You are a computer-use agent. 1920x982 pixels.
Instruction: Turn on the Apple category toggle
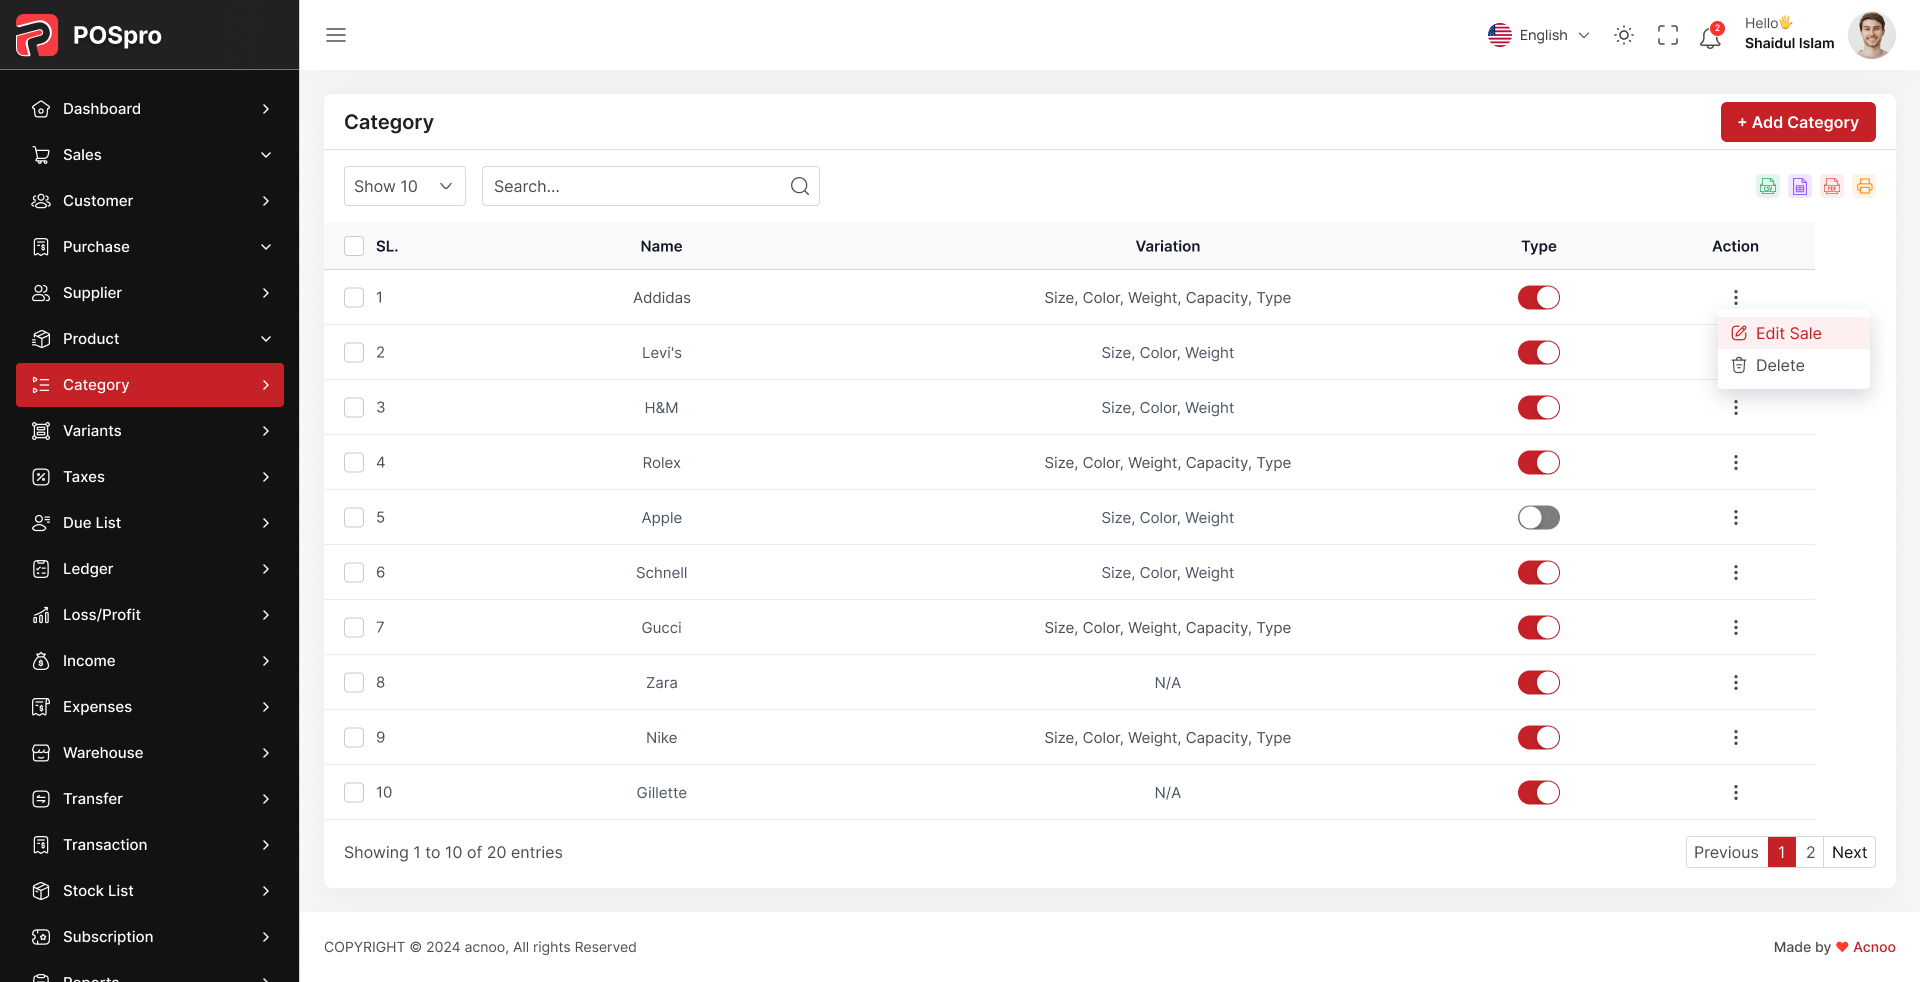click(x=1538, y=517)
